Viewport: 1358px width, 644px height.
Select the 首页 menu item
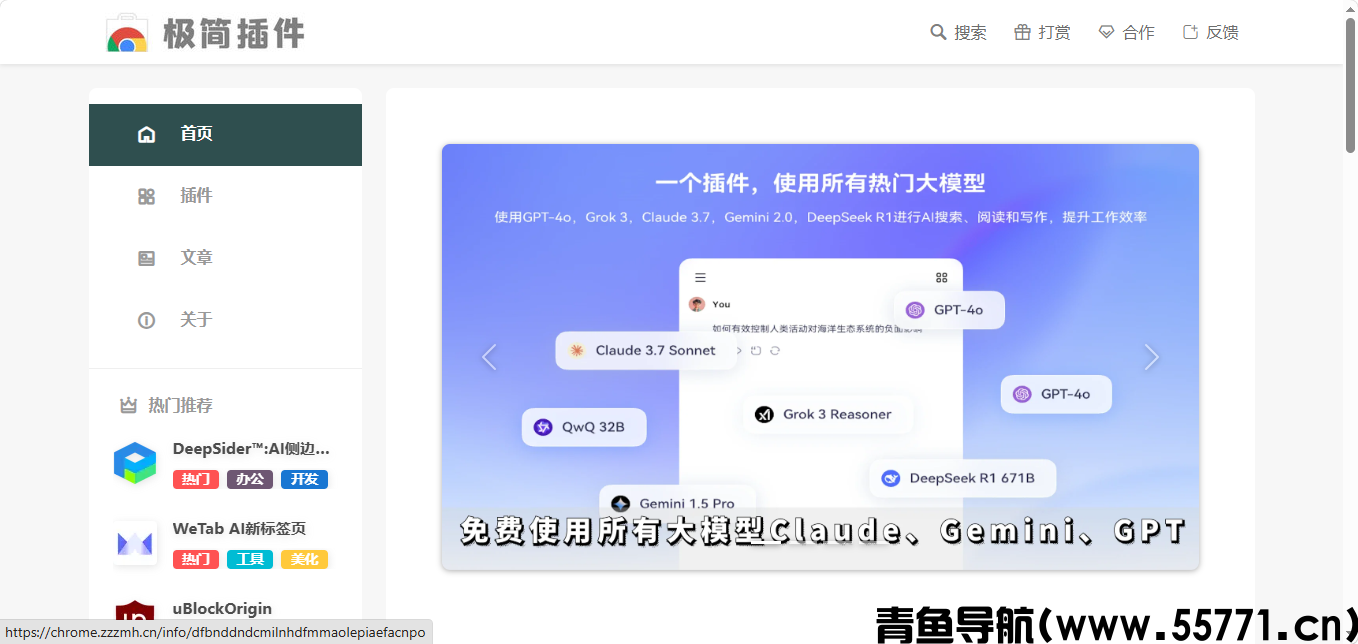[225, 134]
